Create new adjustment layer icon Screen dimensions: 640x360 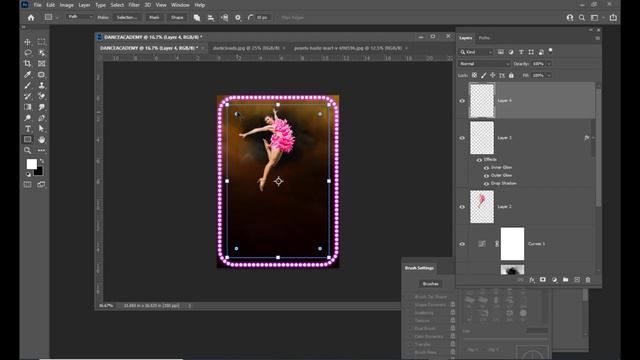[x=554, y=280]
